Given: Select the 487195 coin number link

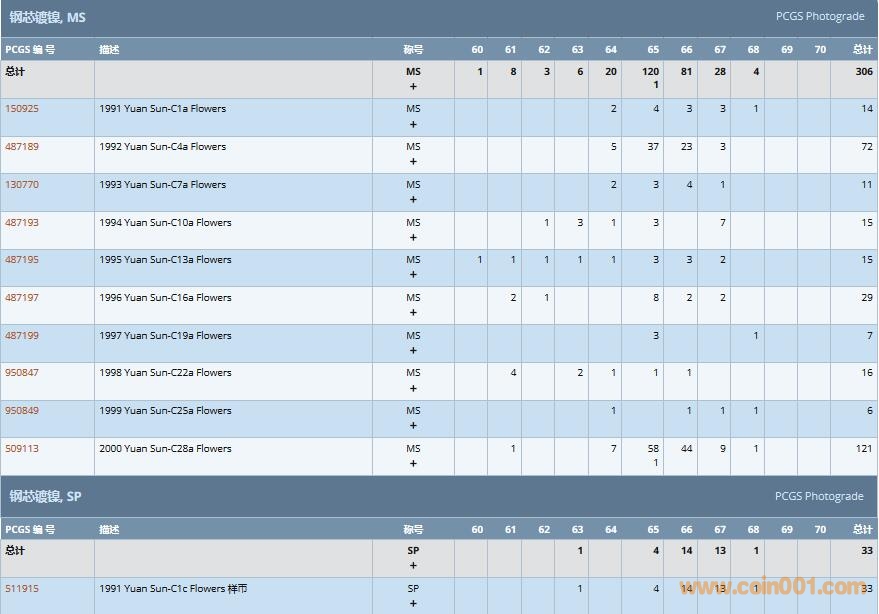Looking at the screenshot, I should click(22, 260).
